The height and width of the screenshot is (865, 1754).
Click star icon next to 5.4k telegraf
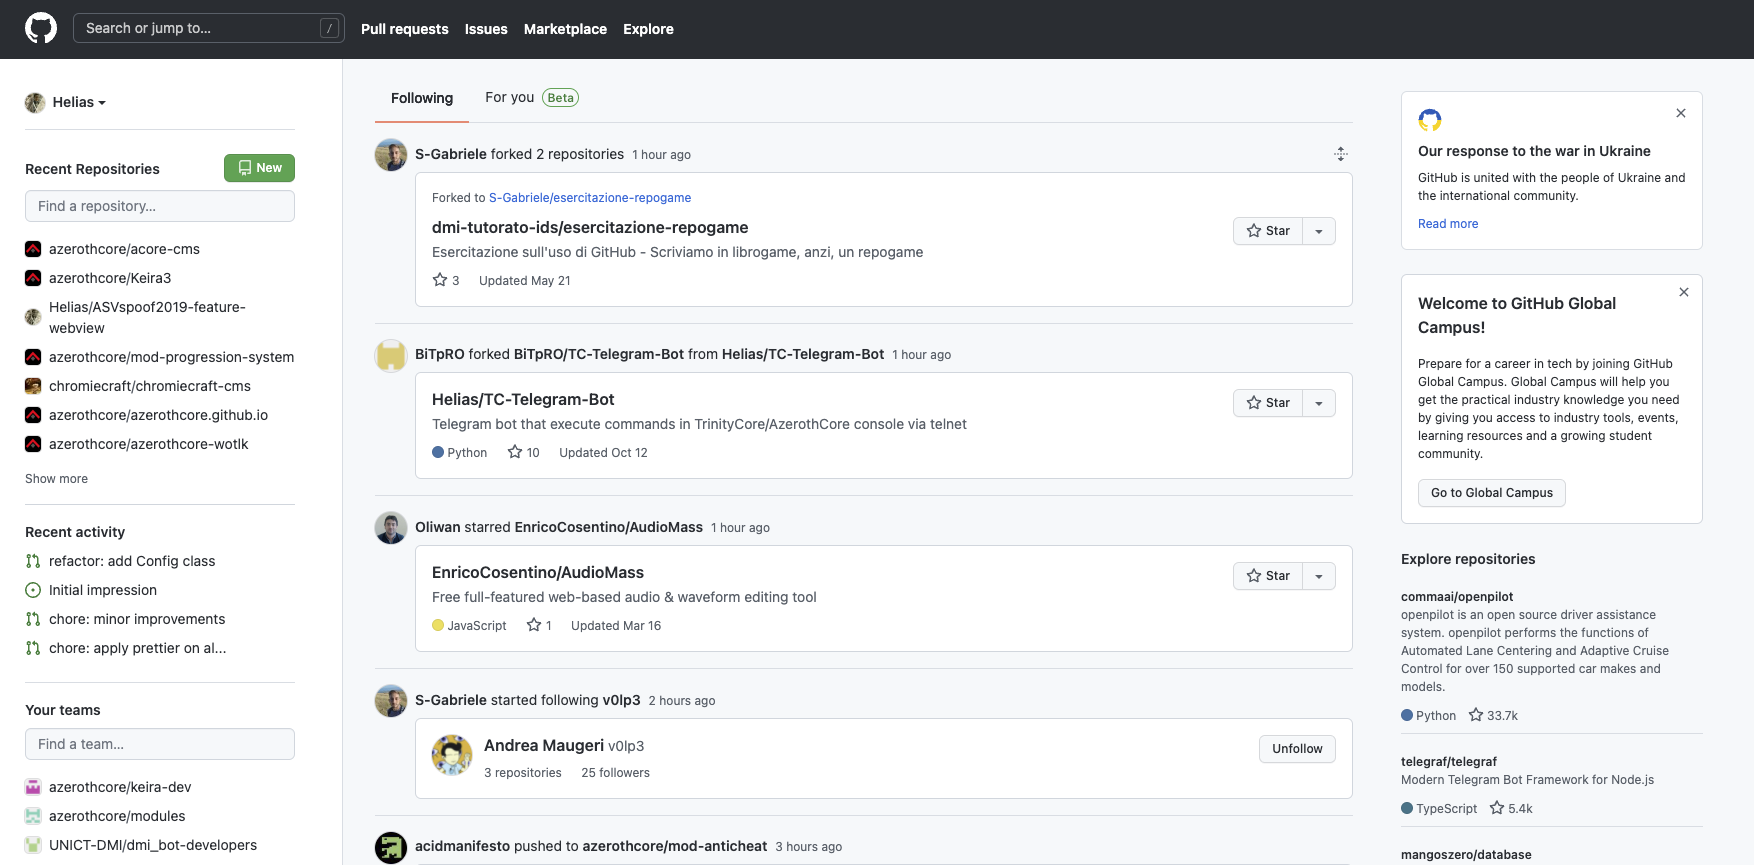[x=1497, y=808]
